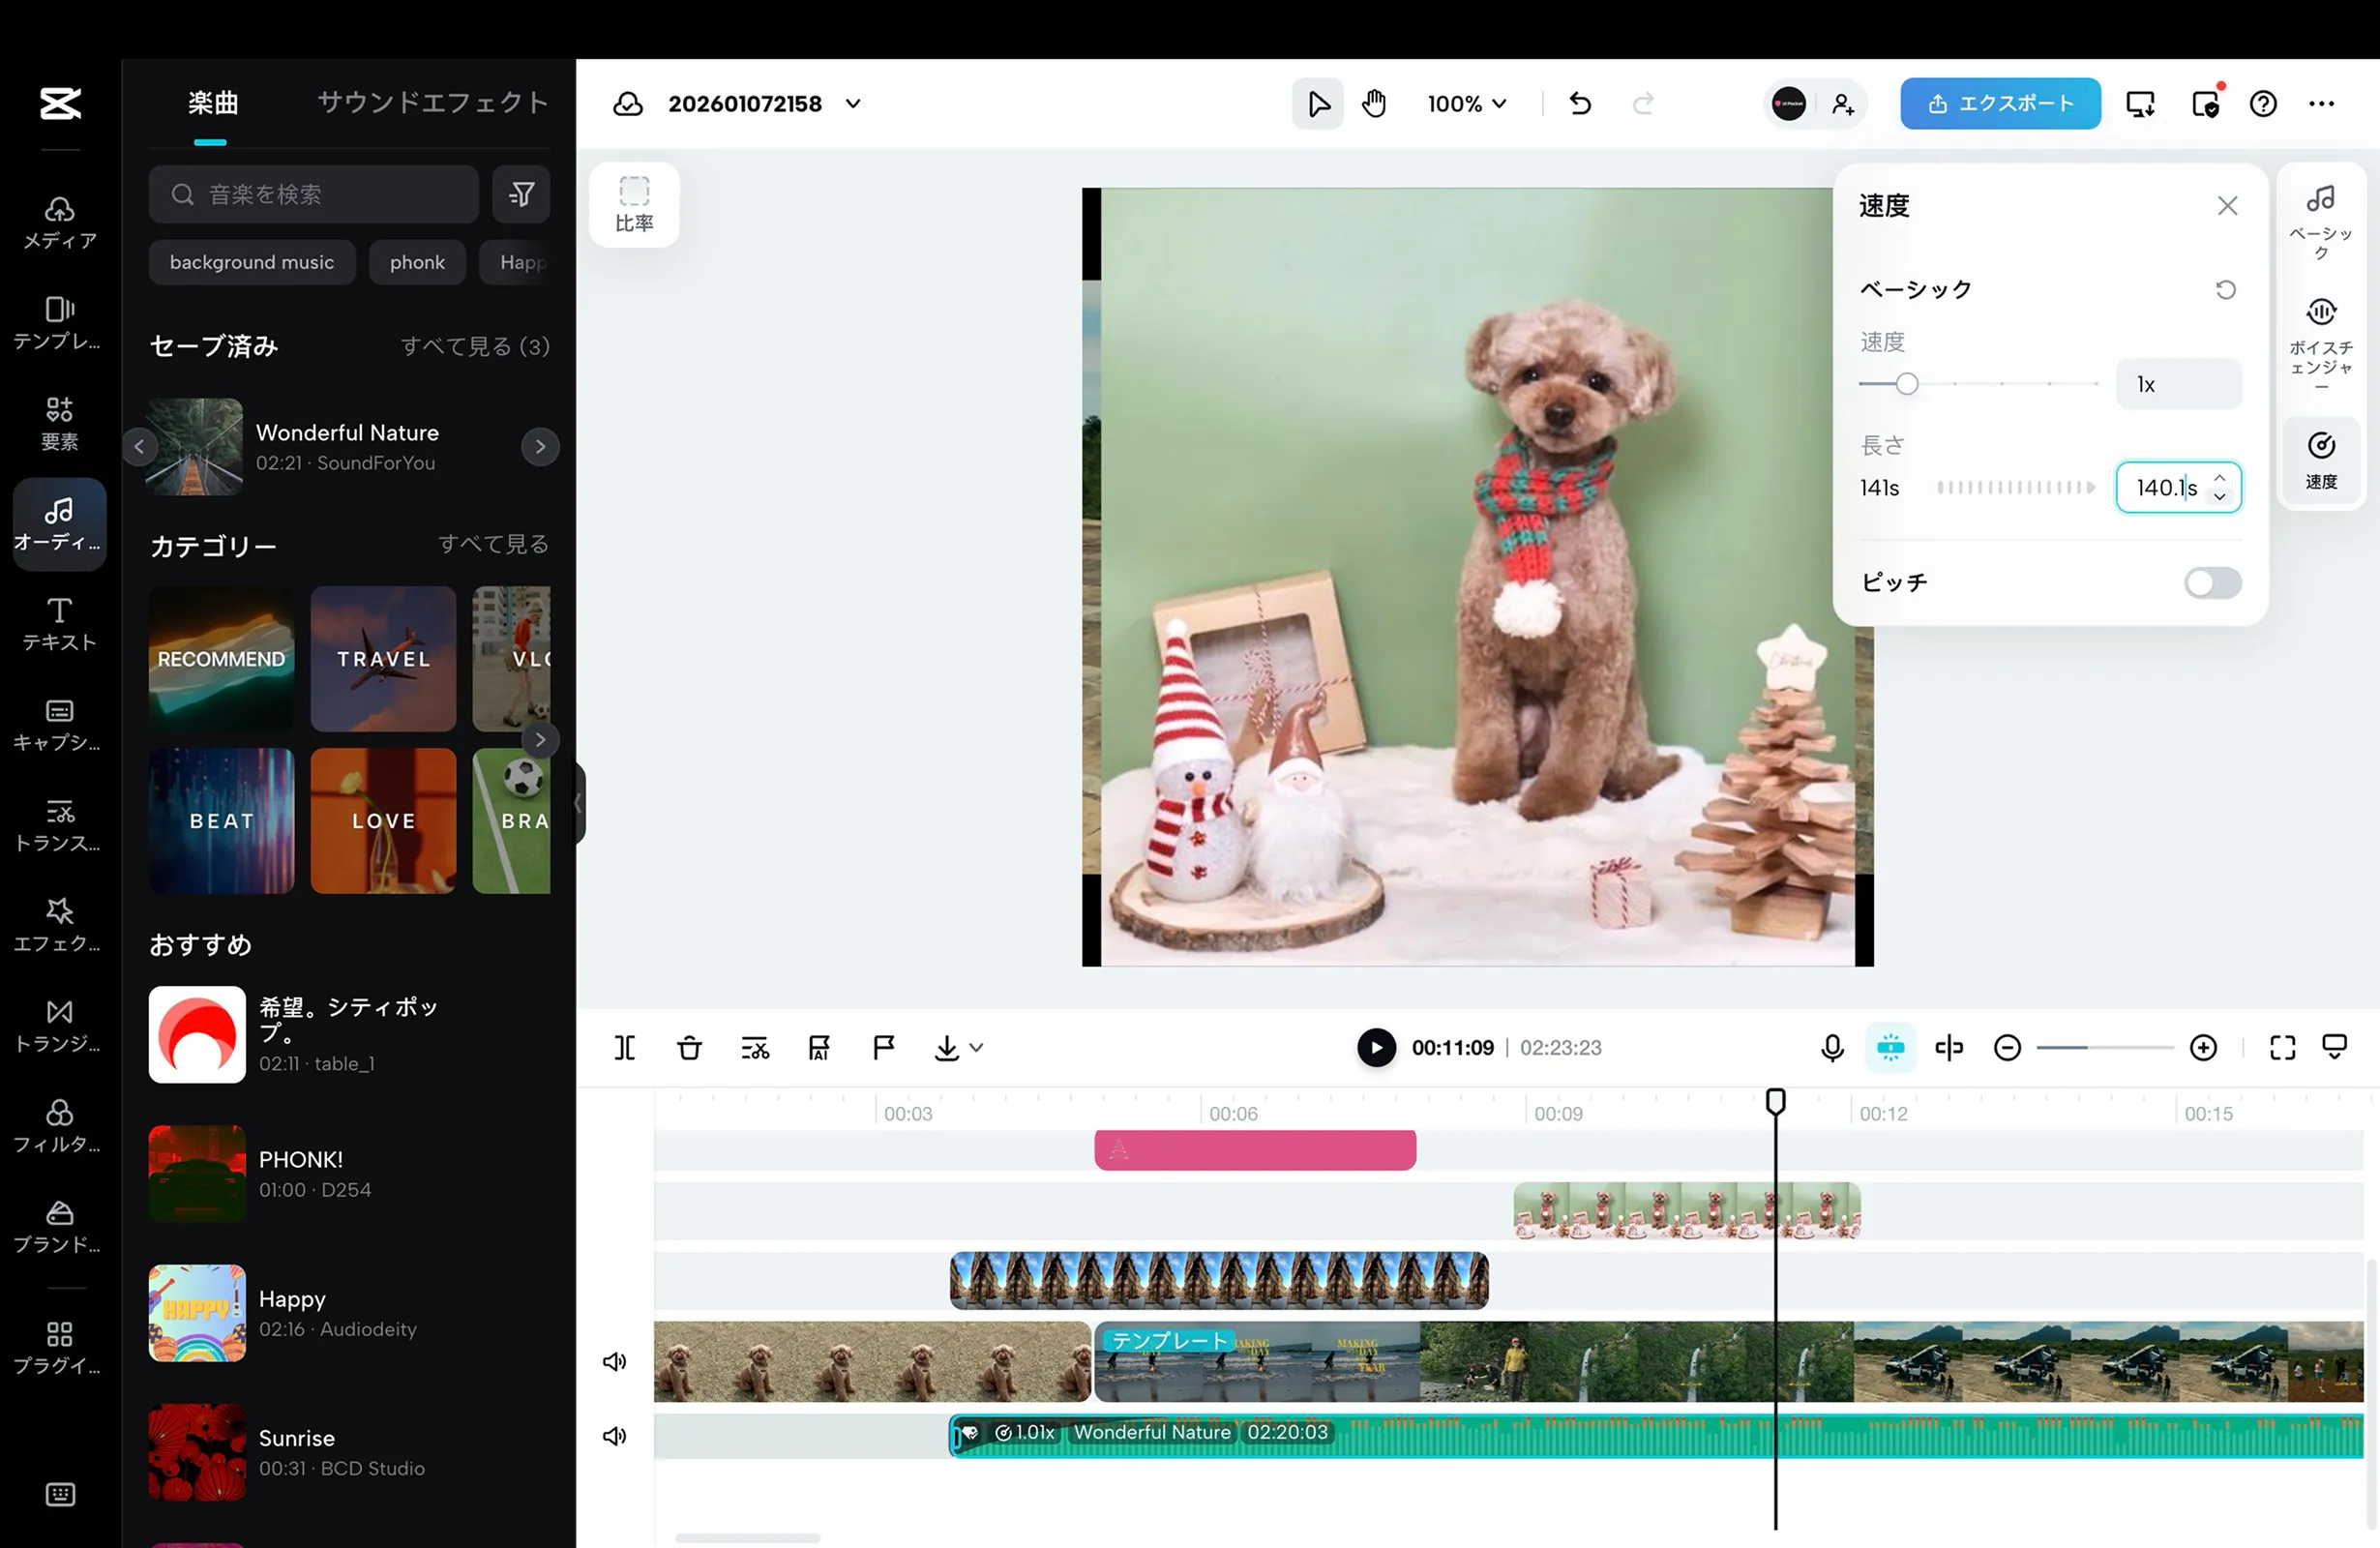Image resolution: width=2380 pixels, height=1548 pixels.
Task: Open the オーディオ sidebar tab
Action: (60, 524)
